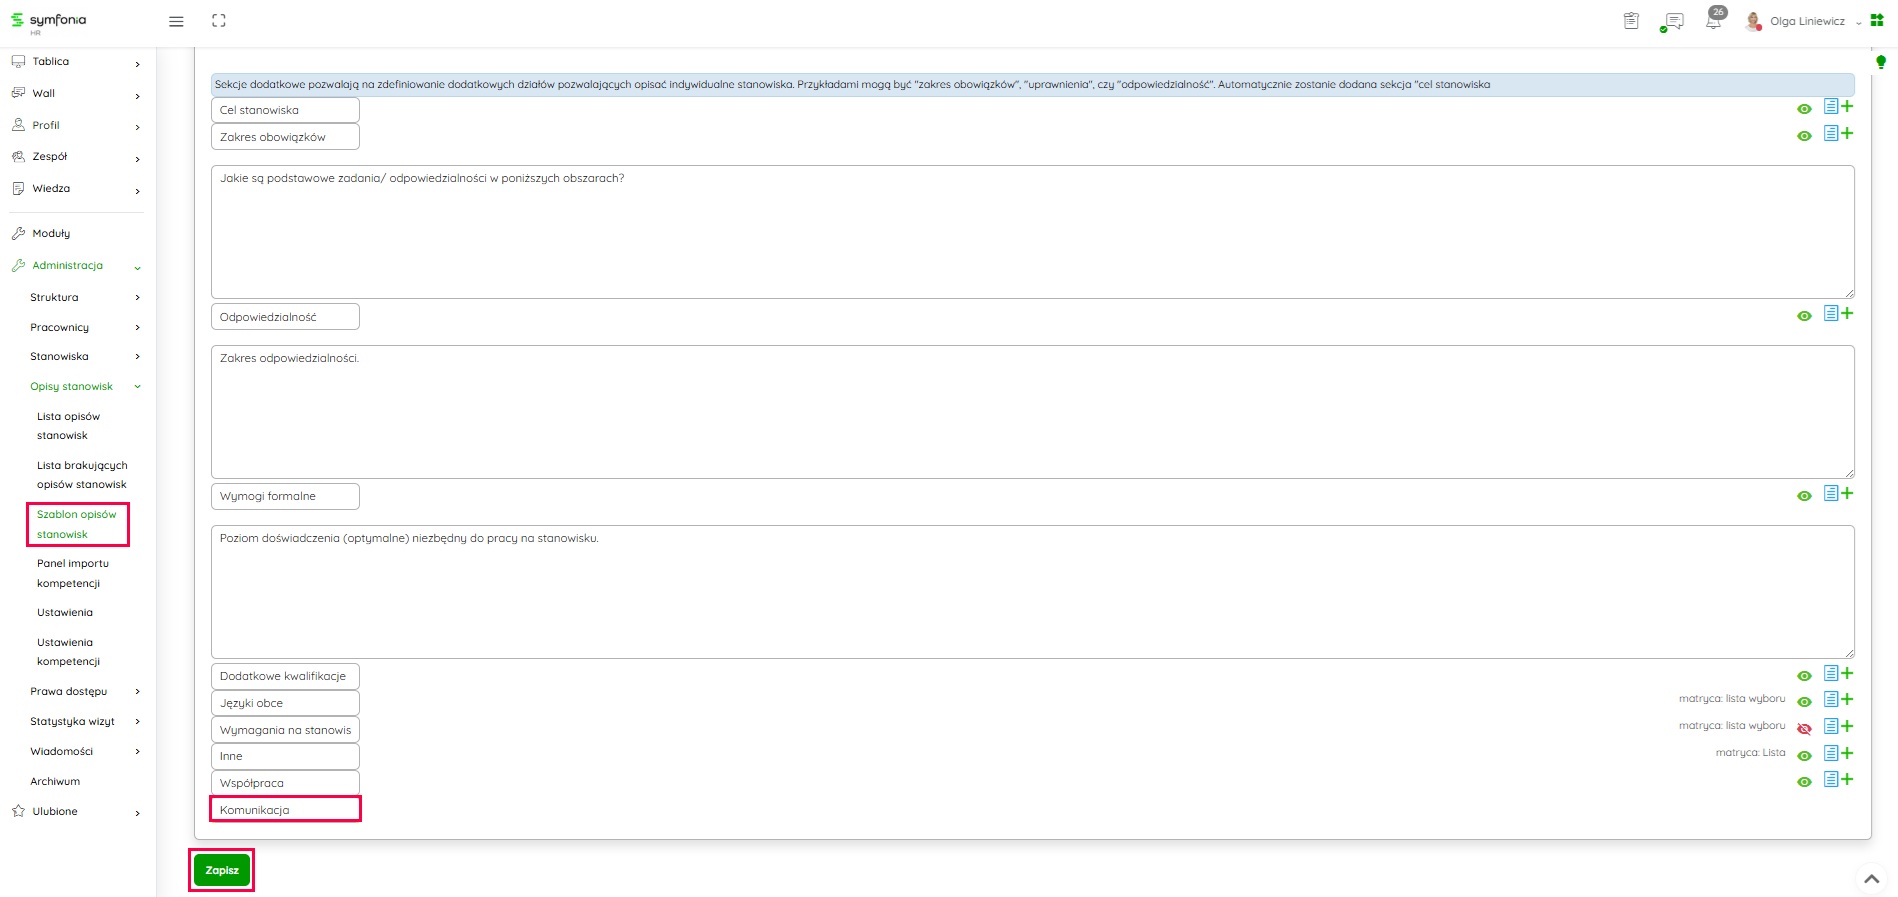Click the Komunikacja section name field

click(285, 809)
